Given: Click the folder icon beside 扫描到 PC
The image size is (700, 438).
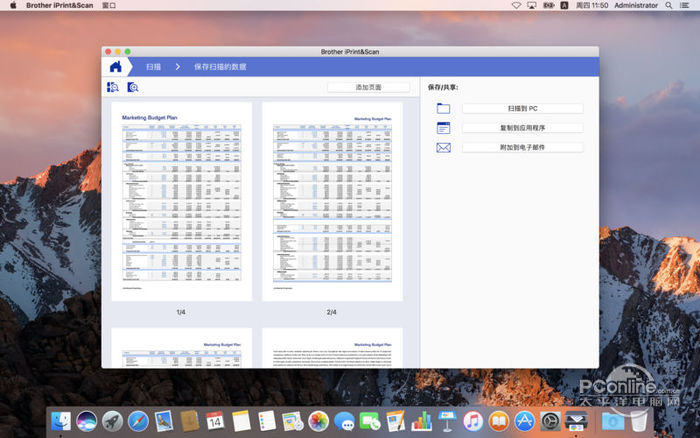Looking at the screenshot, I should tap(443, 108).
